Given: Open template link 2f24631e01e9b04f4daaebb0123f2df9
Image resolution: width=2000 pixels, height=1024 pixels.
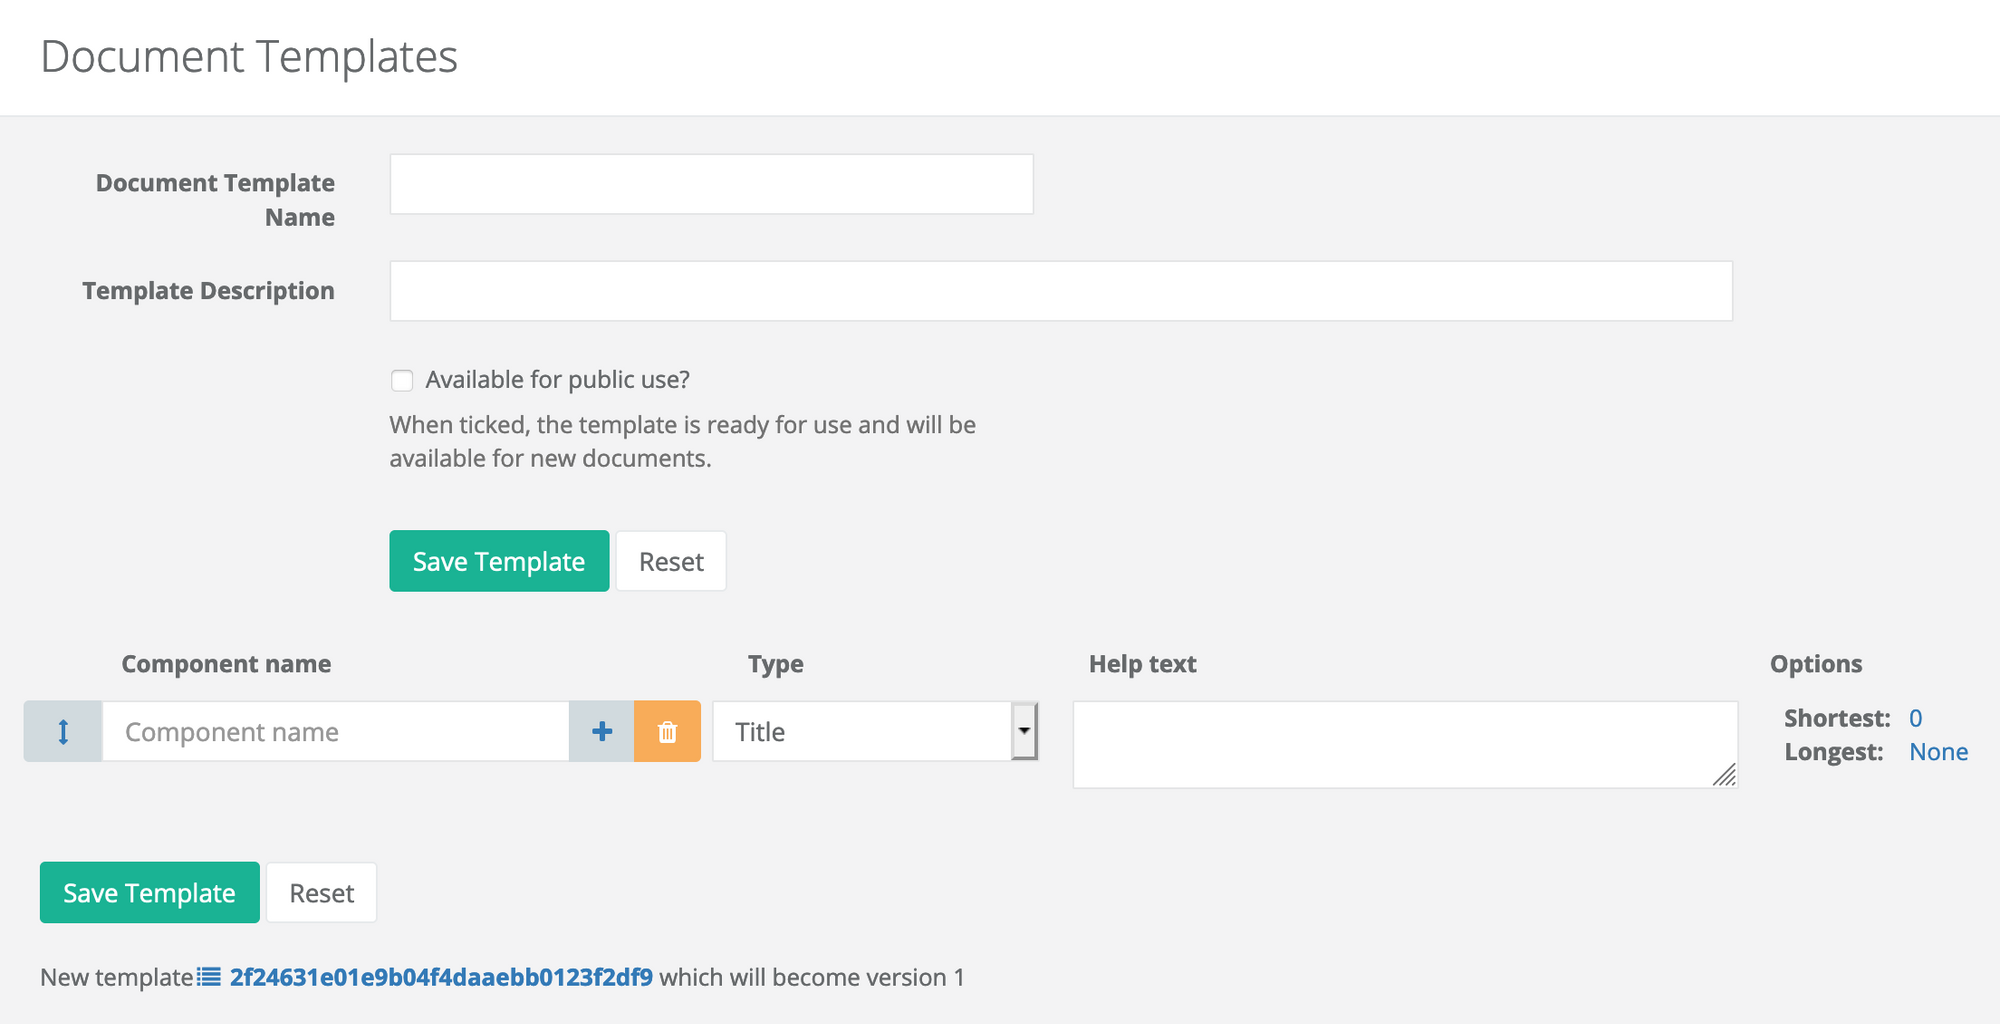Looking at the screenshot, I should pos(441,977).
